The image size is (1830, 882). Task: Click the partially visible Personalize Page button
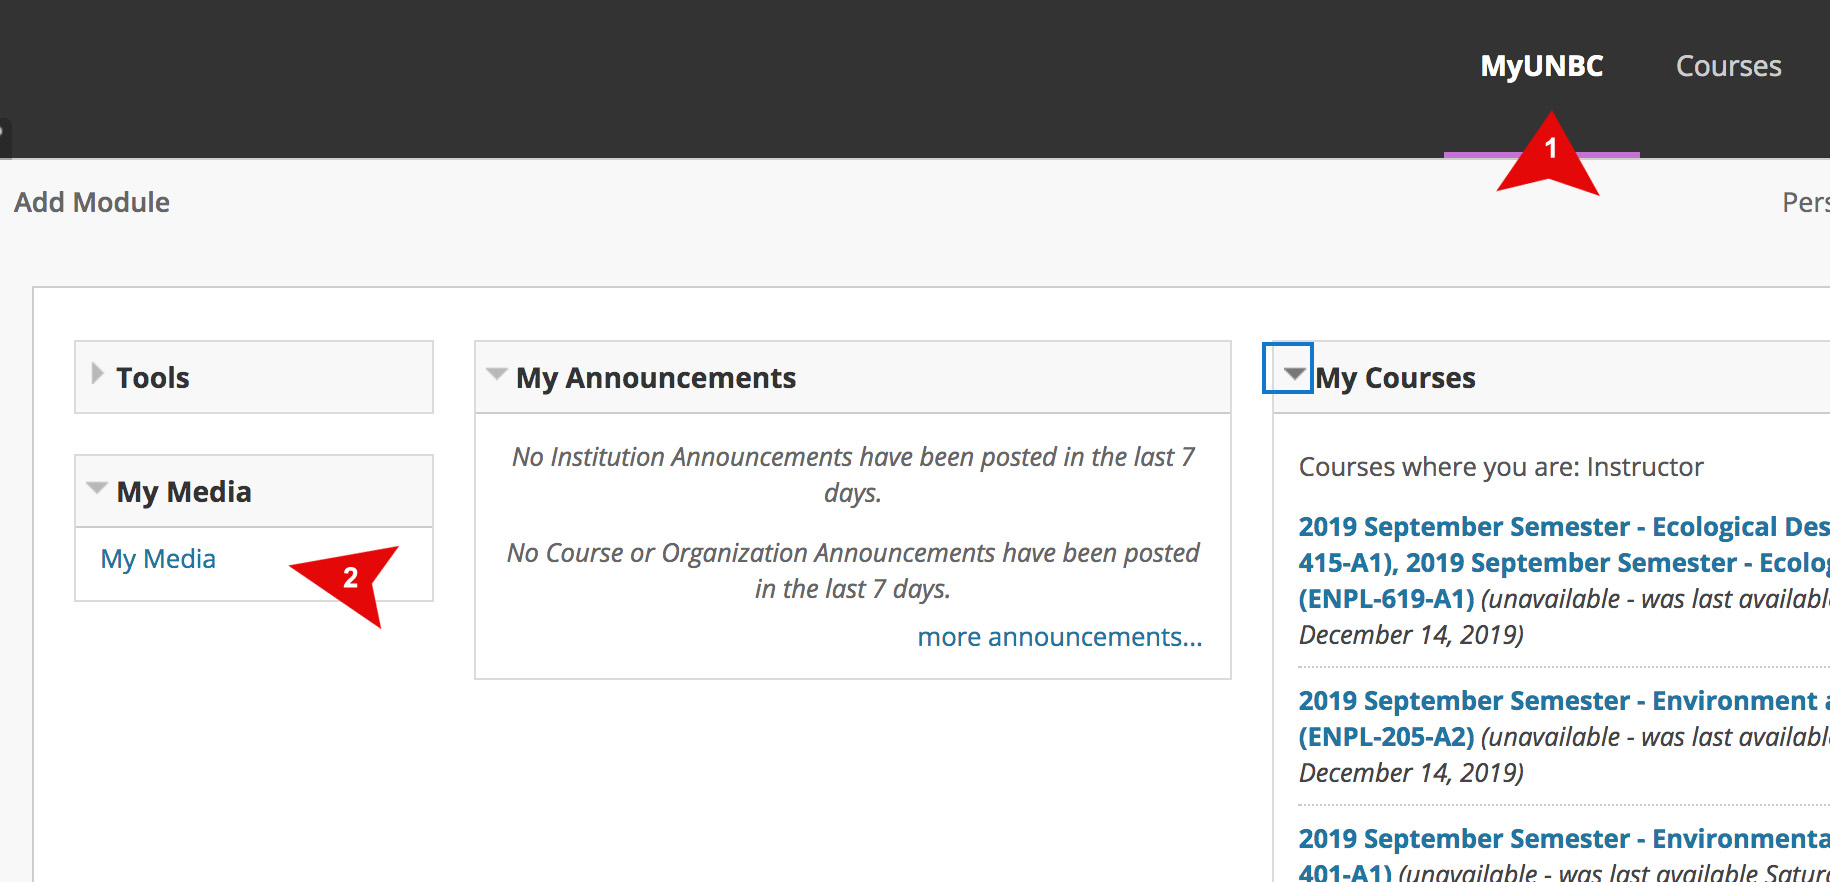pyautogui.click(x=1807, y=203)
